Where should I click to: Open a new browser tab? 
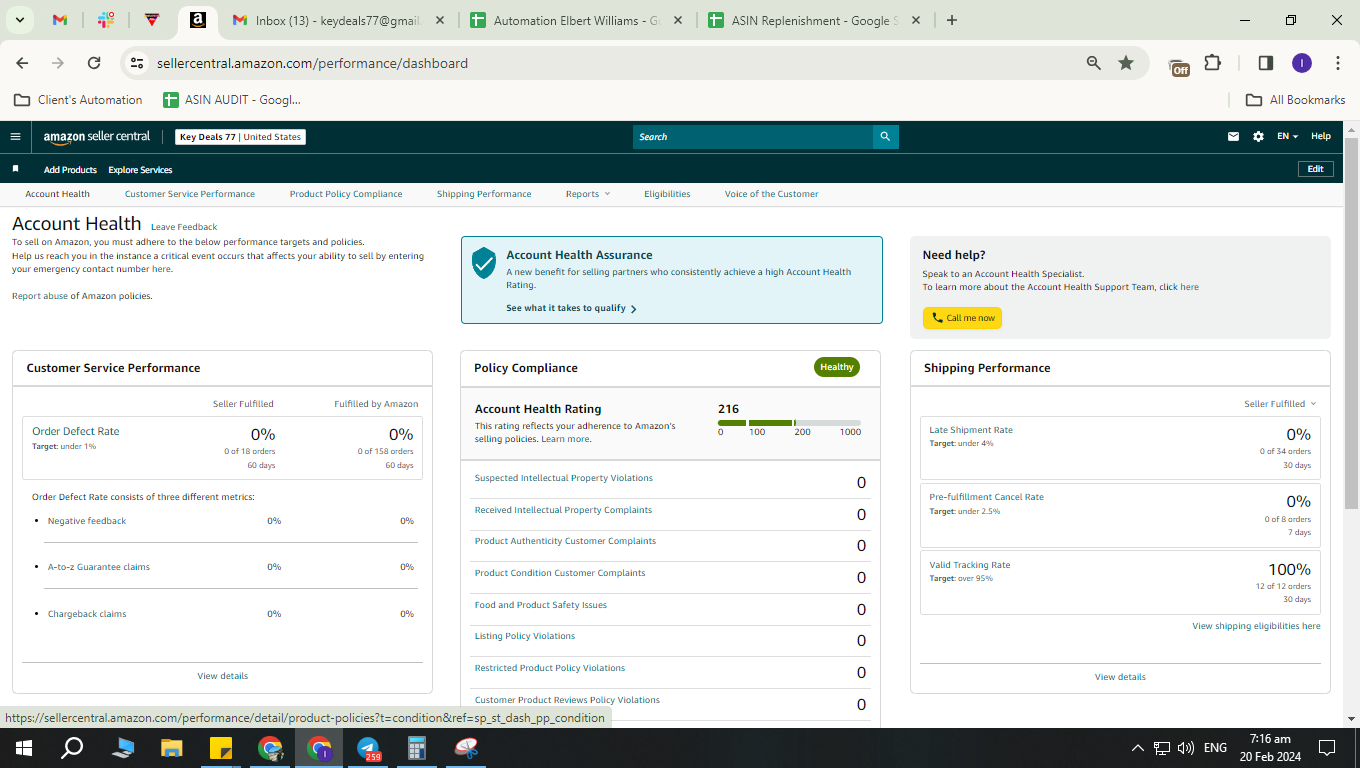coord(951,20)
